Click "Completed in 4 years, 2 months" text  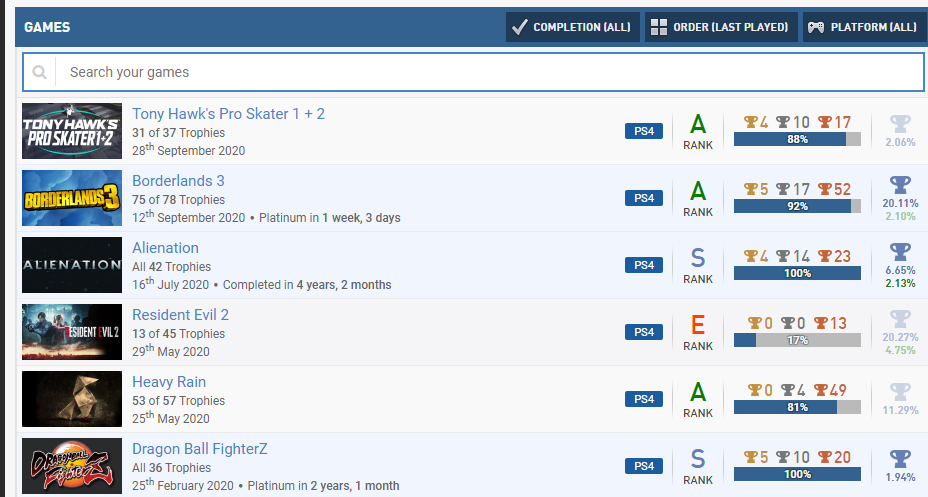pyautogui.click(x=307, y=285)
